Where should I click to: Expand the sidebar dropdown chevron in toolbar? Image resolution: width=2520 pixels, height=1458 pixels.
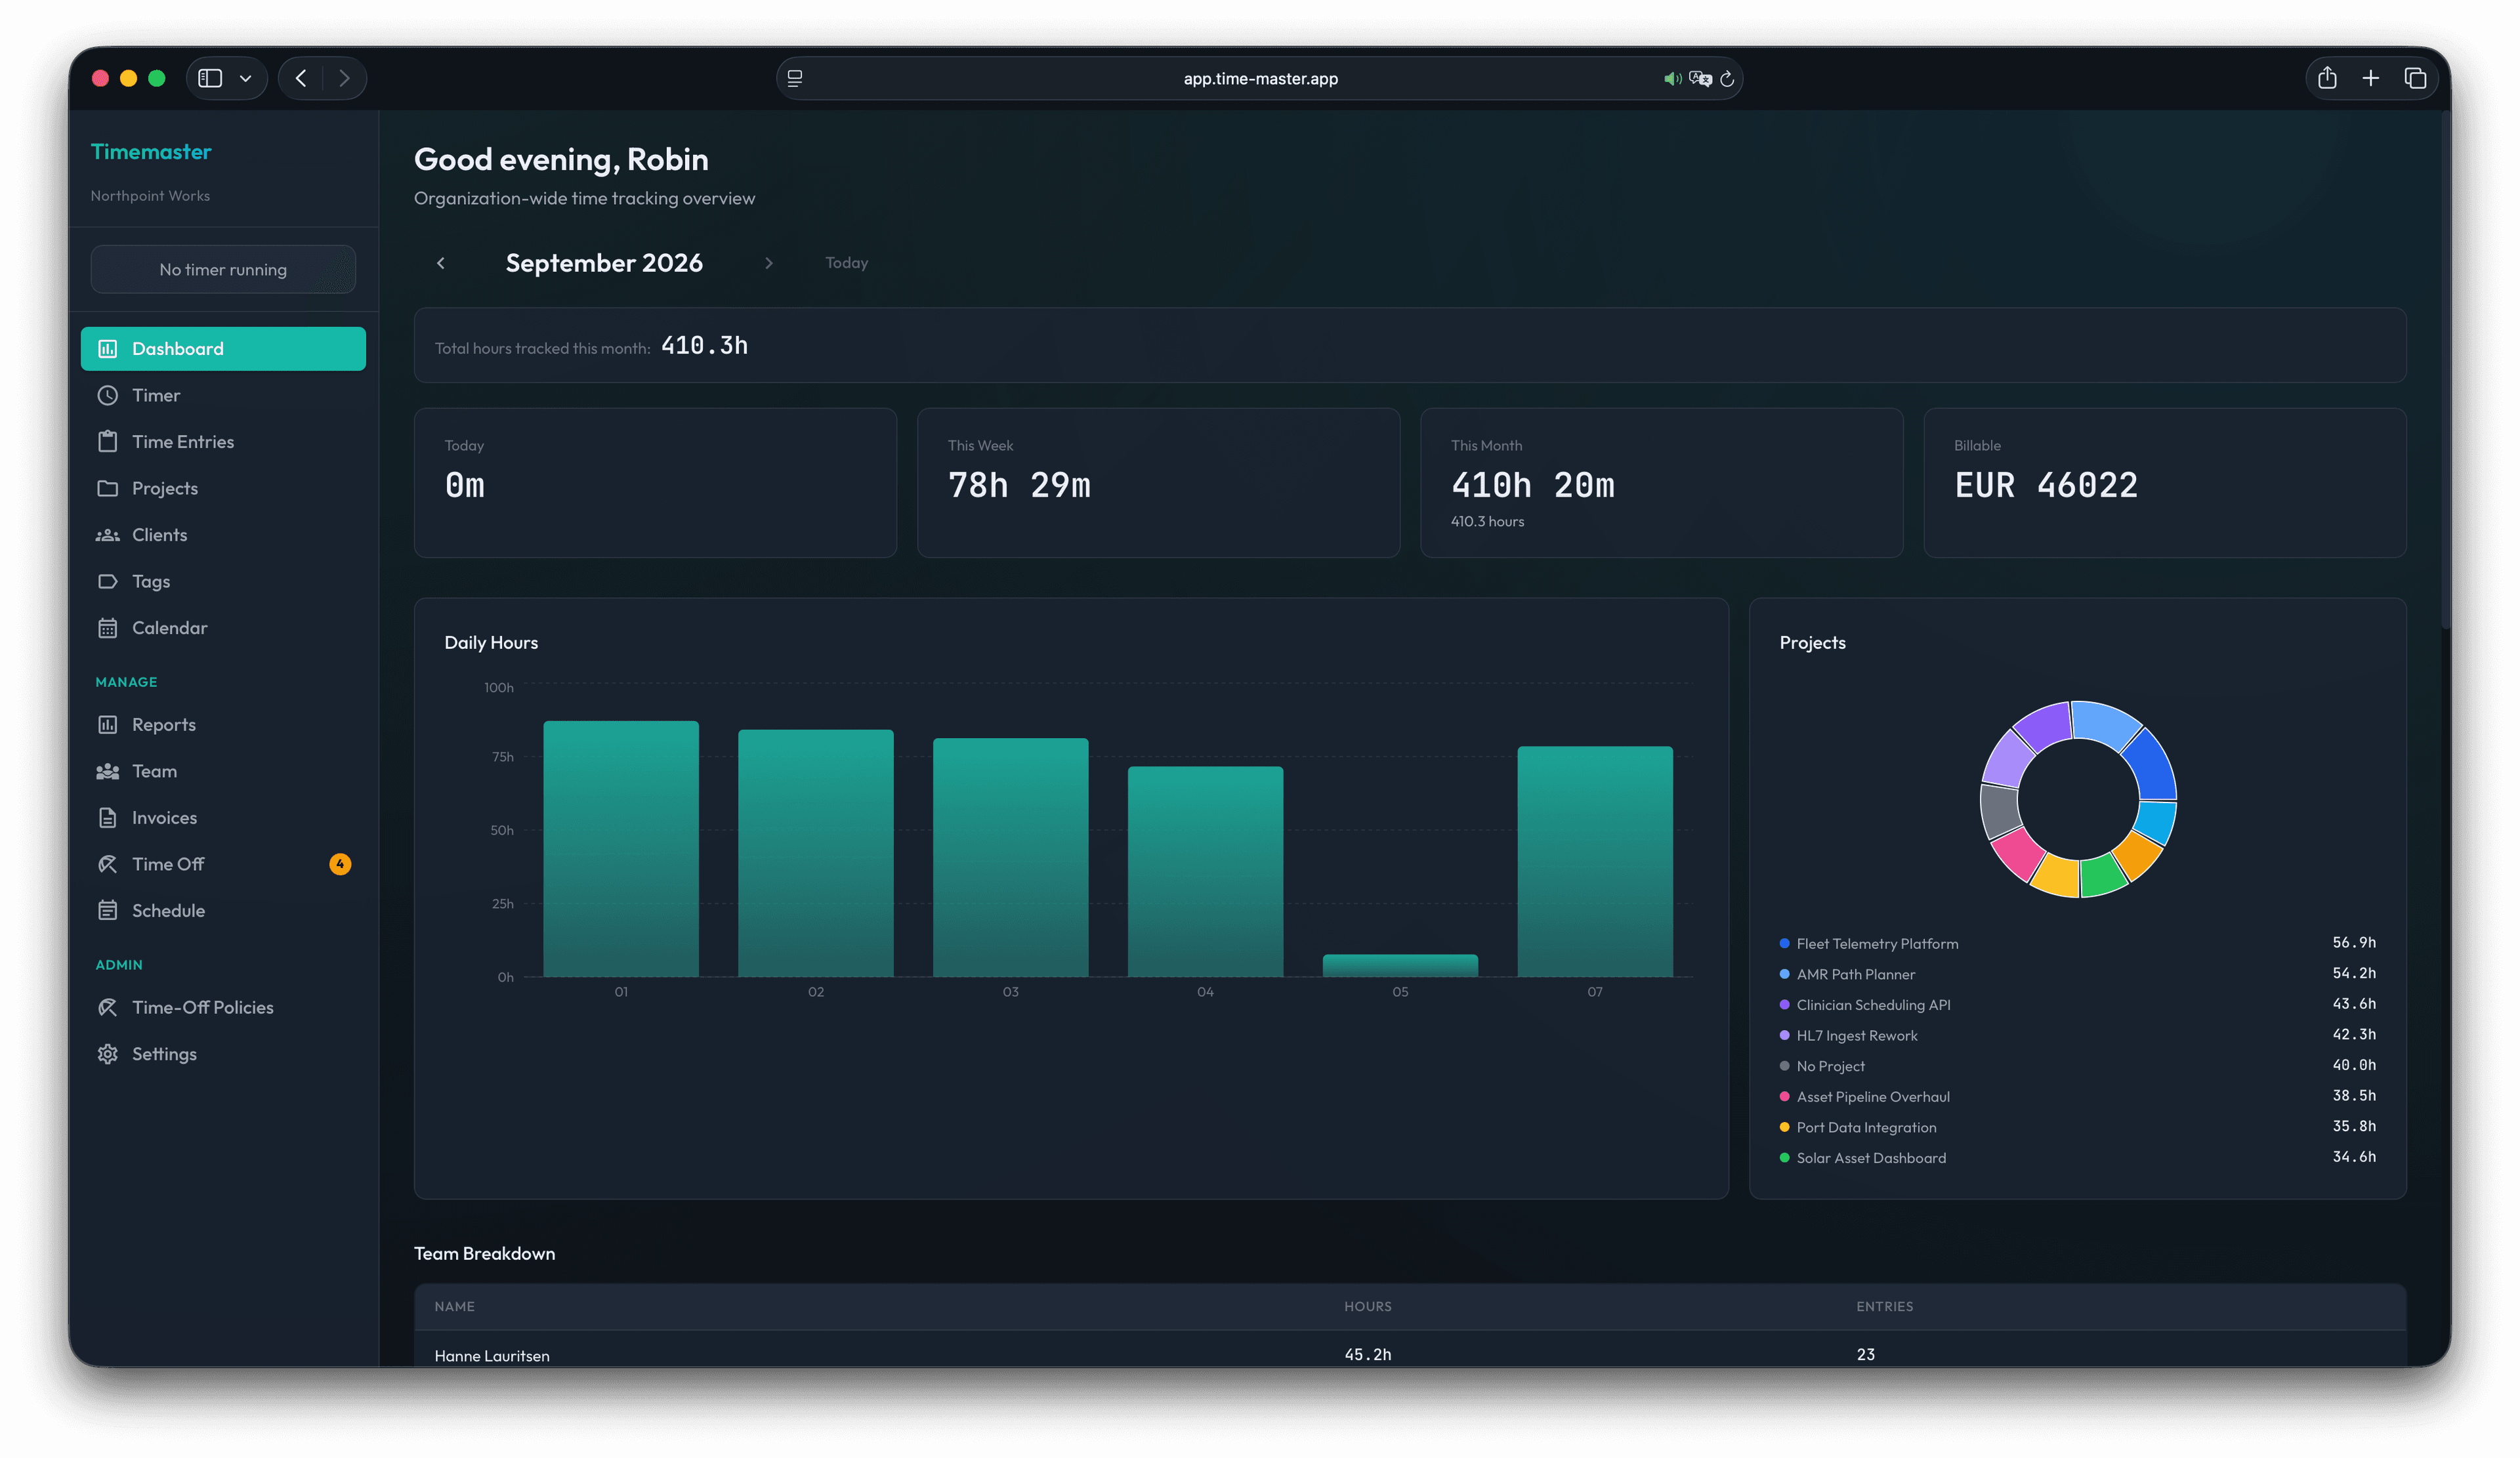[x=245, y=78]
